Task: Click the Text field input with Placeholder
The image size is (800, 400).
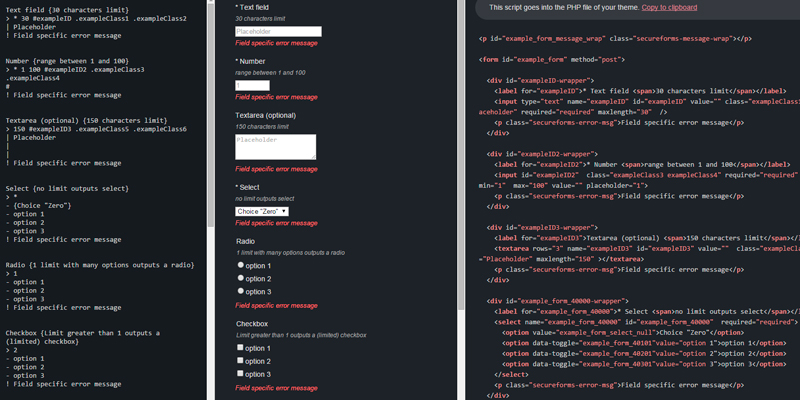Action: pyautogui.click(x=278, y=32)
